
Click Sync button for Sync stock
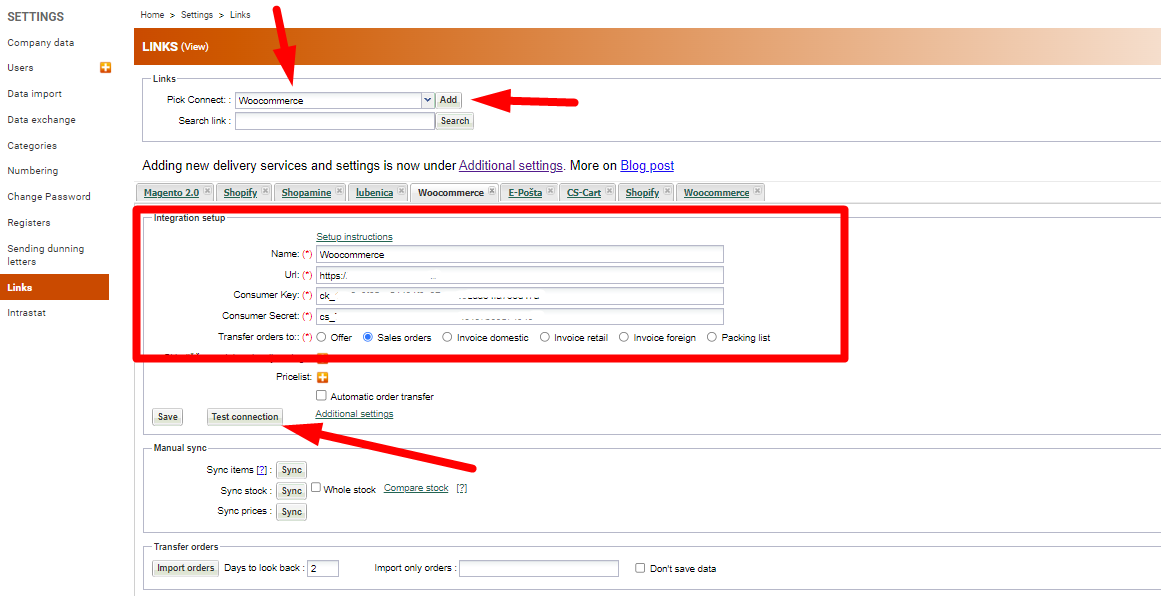click(x=292, y=491)
